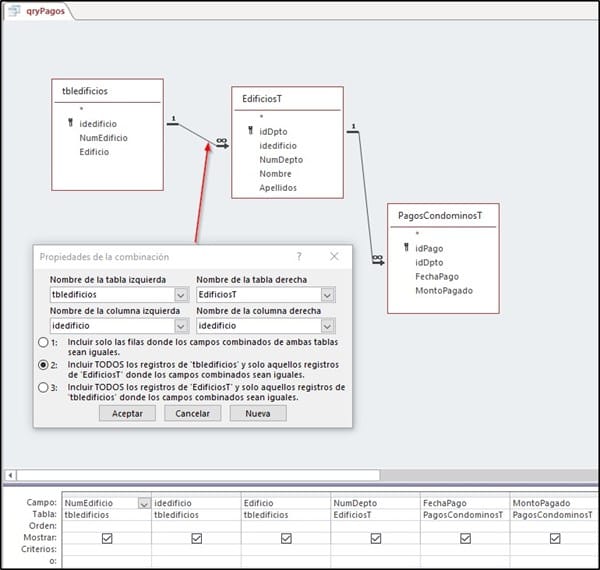The width and height of the screenshot is (600, 570).
Task: Close the Propiedades de la combinación dialog
Action: click(334, 257)
